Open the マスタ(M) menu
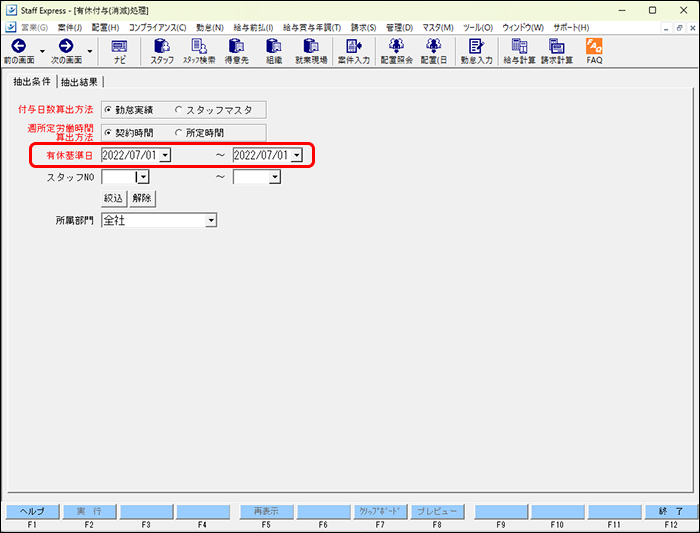The image size is (700, 533). [x=437, y=27]
